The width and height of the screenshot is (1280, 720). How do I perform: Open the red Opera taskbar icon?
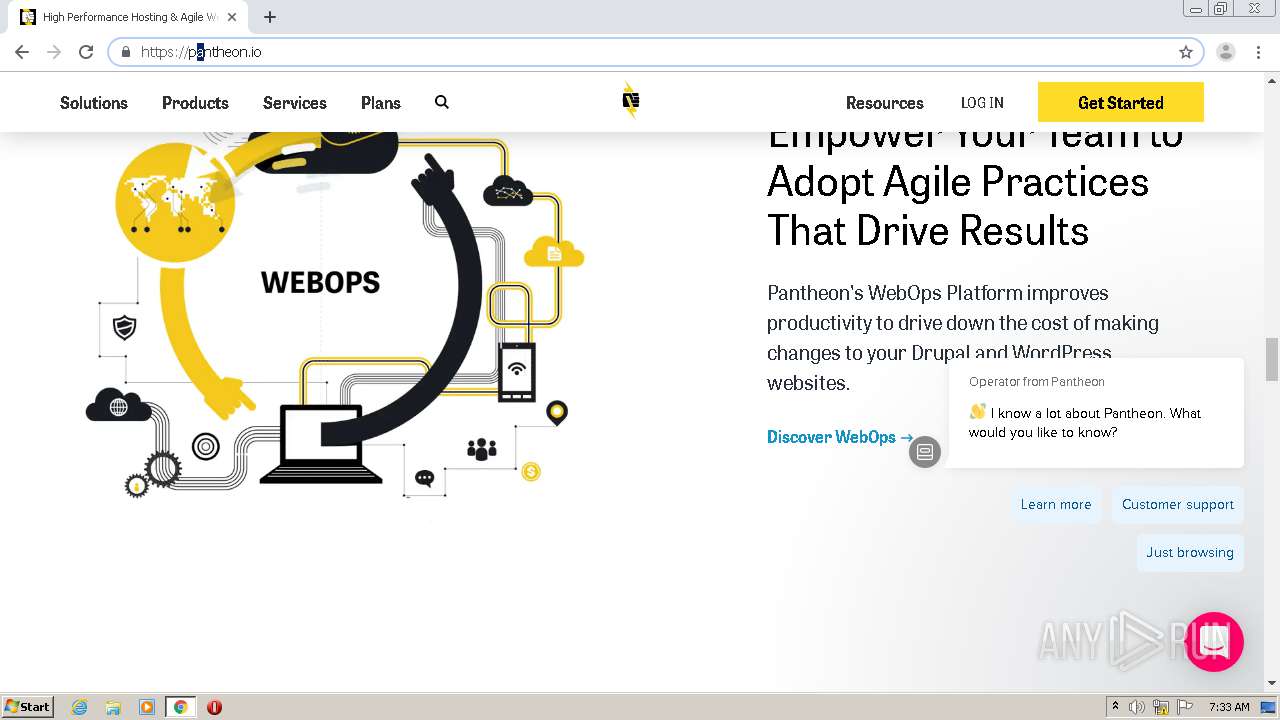click(x=214, y=707)
